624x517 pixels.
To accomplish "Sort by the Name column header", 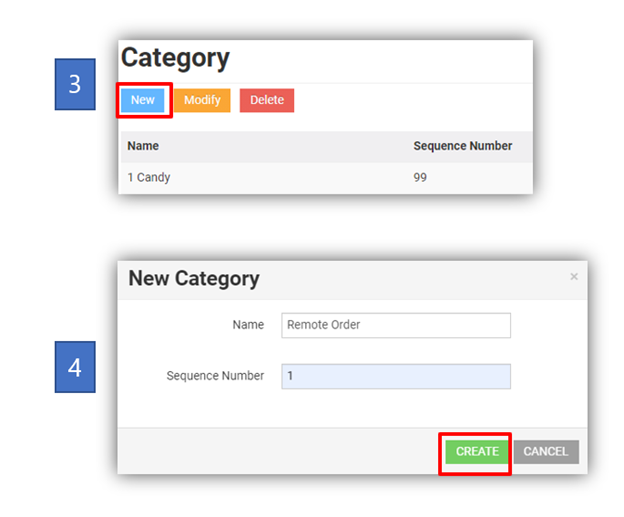I will point(143,146).
